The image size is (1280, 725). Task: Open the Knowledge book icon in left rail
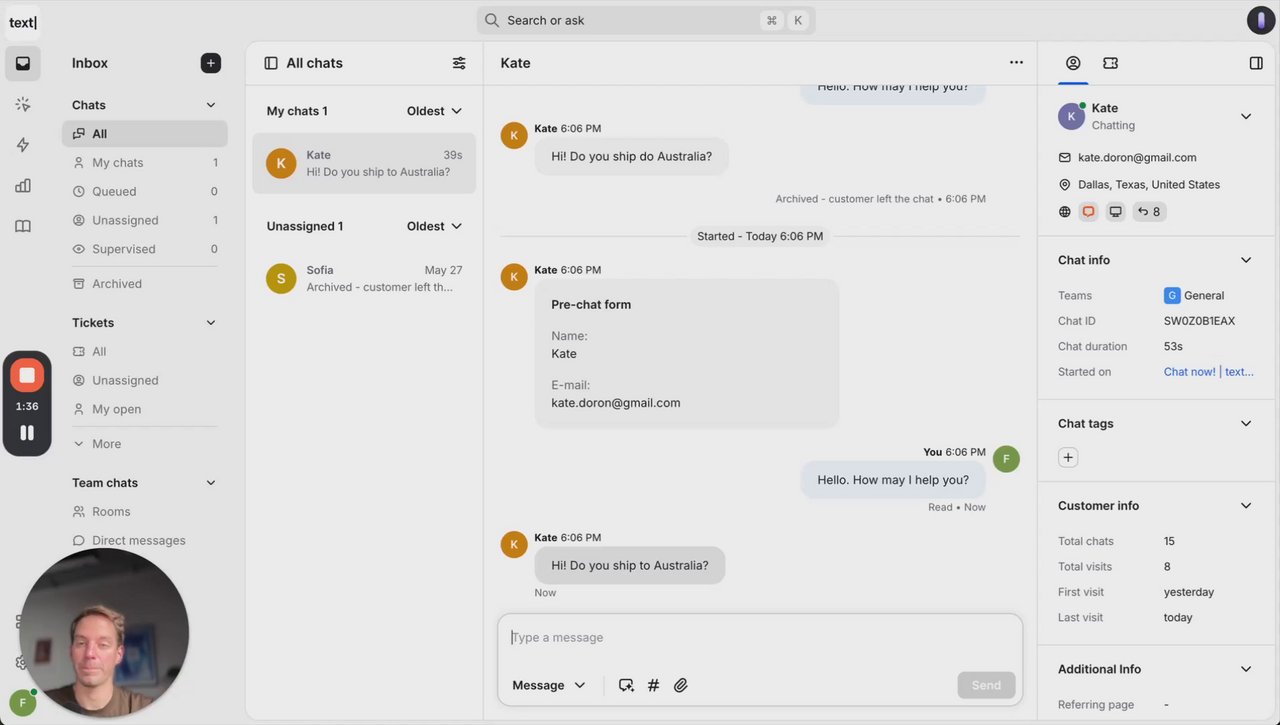[23, 226]
